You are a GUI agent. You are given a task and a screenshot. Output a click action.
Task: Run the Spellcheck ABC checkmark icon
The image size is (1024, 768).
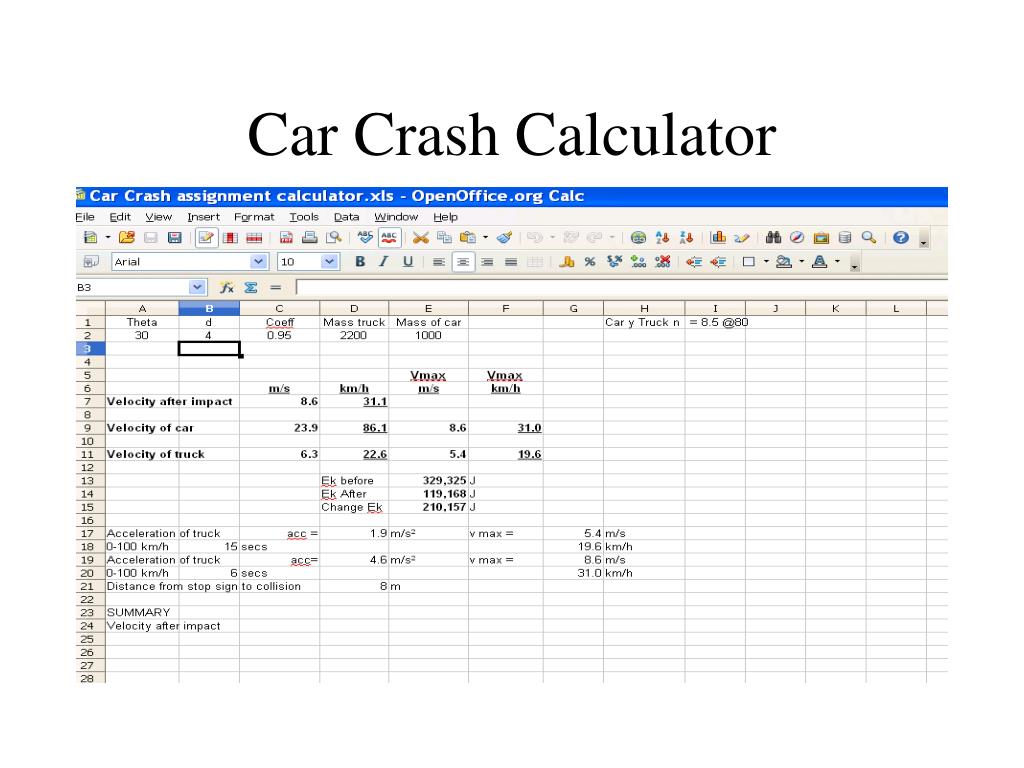[365, 238]
